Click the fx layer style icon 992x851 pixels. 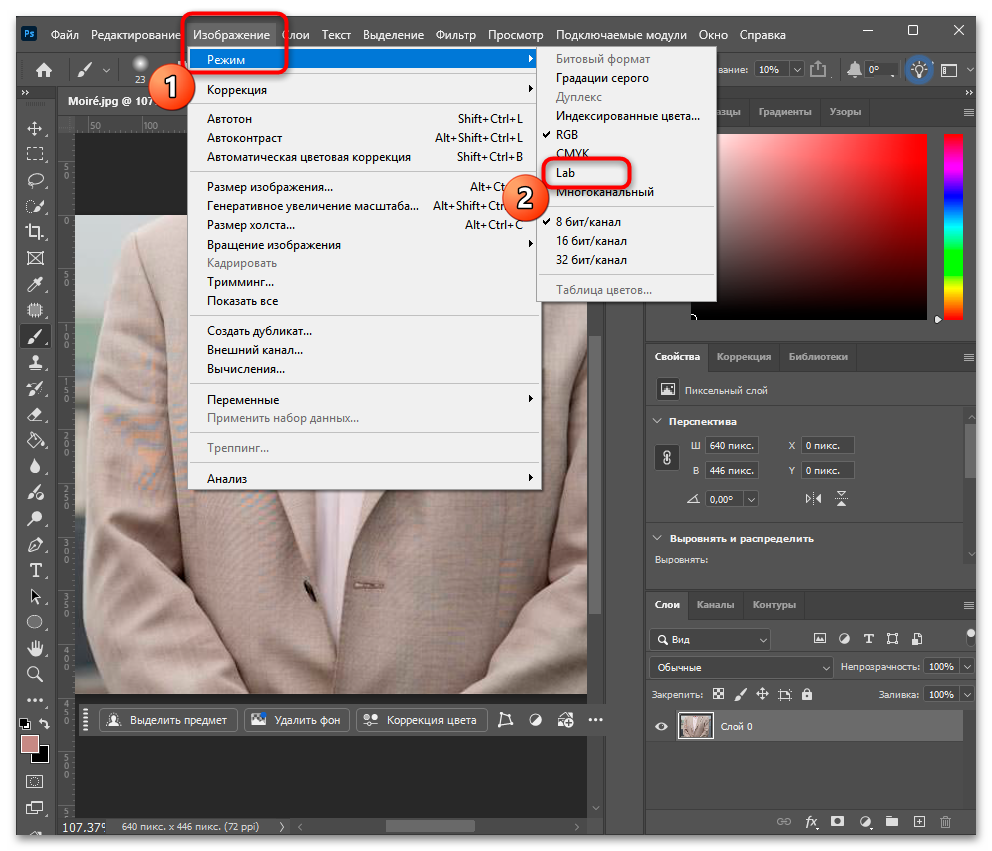coord(811,822)
